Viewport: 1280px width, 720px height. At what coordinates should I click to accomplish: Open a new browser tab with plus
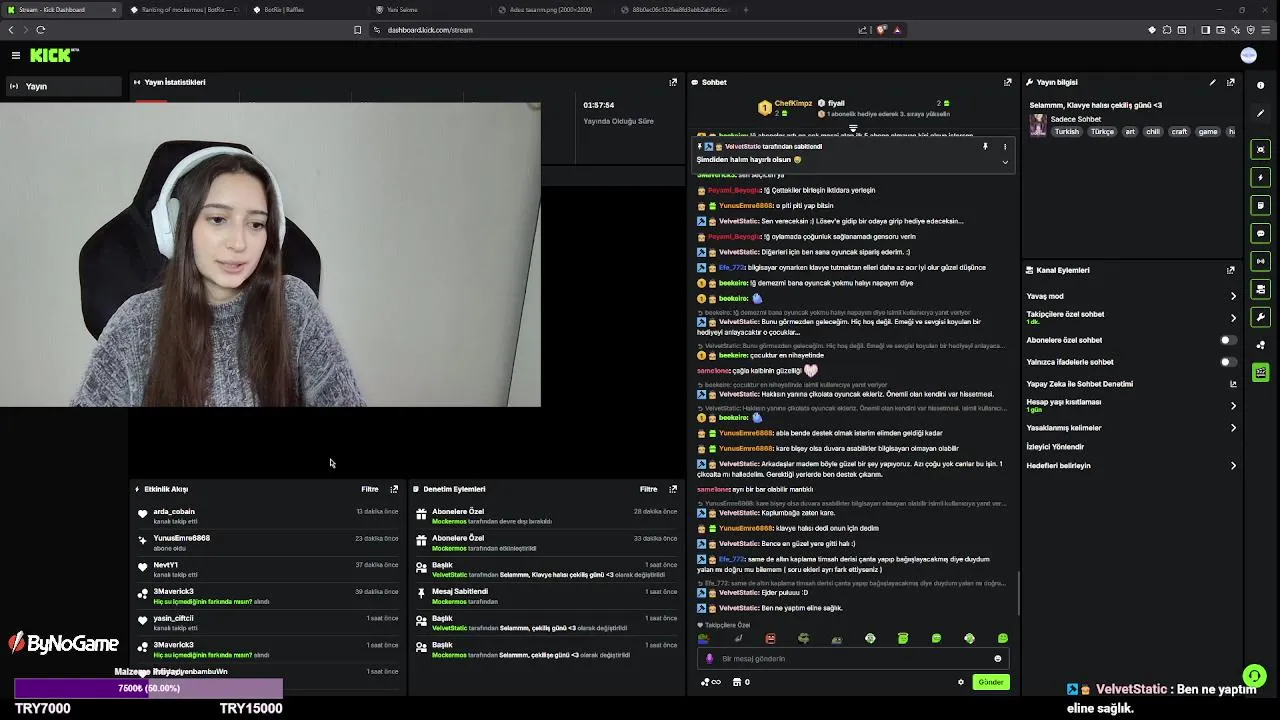point(745,10)
